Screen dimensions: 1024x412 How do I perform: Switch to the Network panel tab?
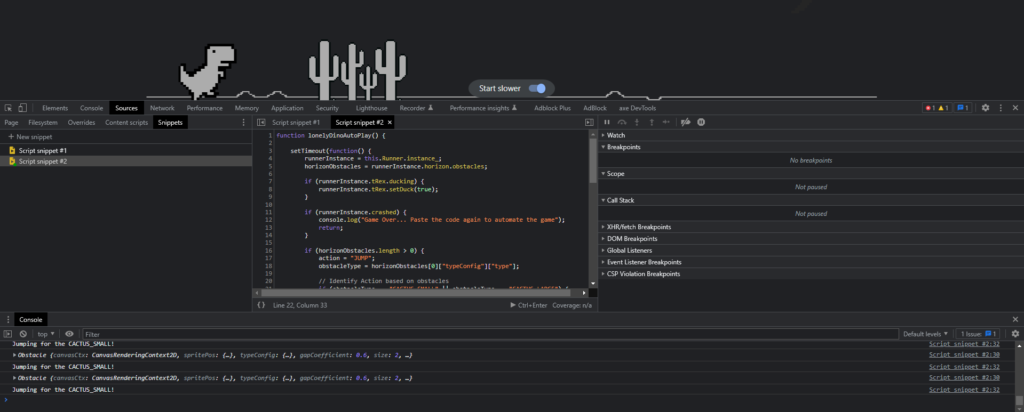click(162, 108)
